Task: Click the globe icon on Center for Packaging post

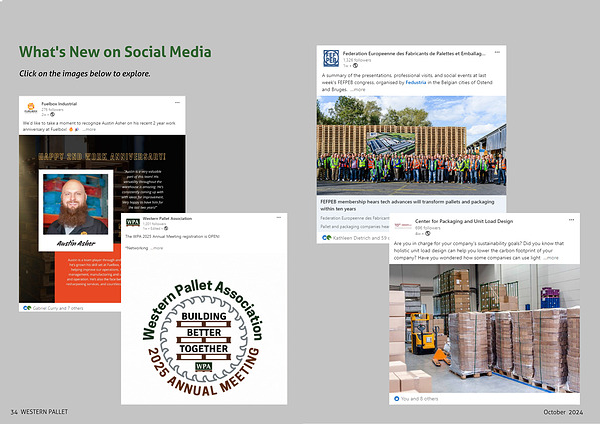Action: (x=427, y=233)
